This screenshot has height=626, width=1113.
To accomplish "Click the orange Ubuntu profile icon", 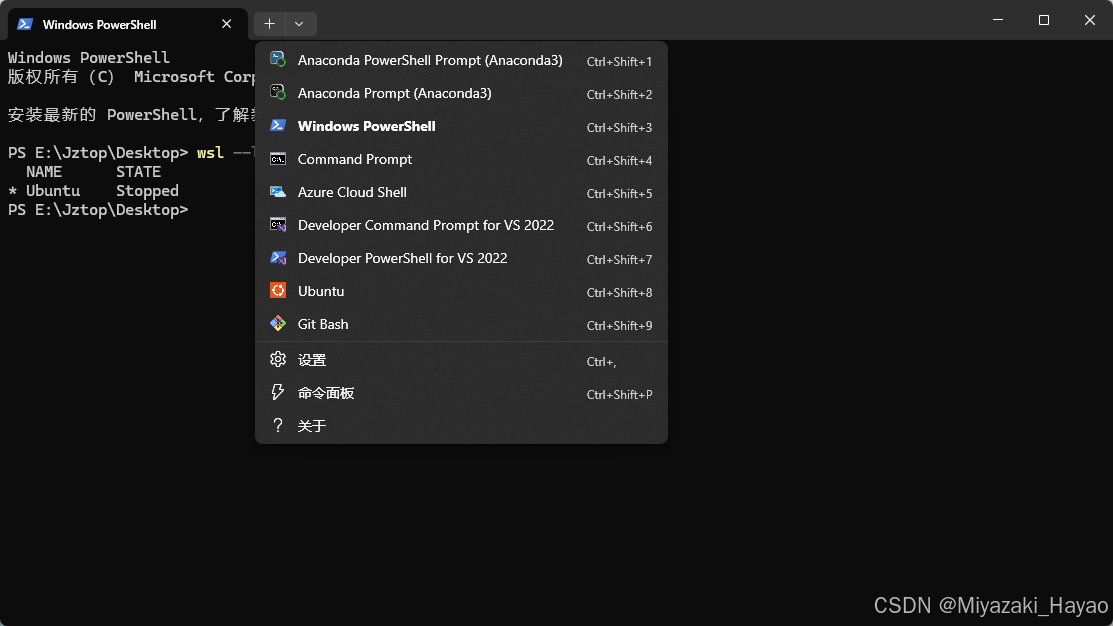I will click(278, 291).
